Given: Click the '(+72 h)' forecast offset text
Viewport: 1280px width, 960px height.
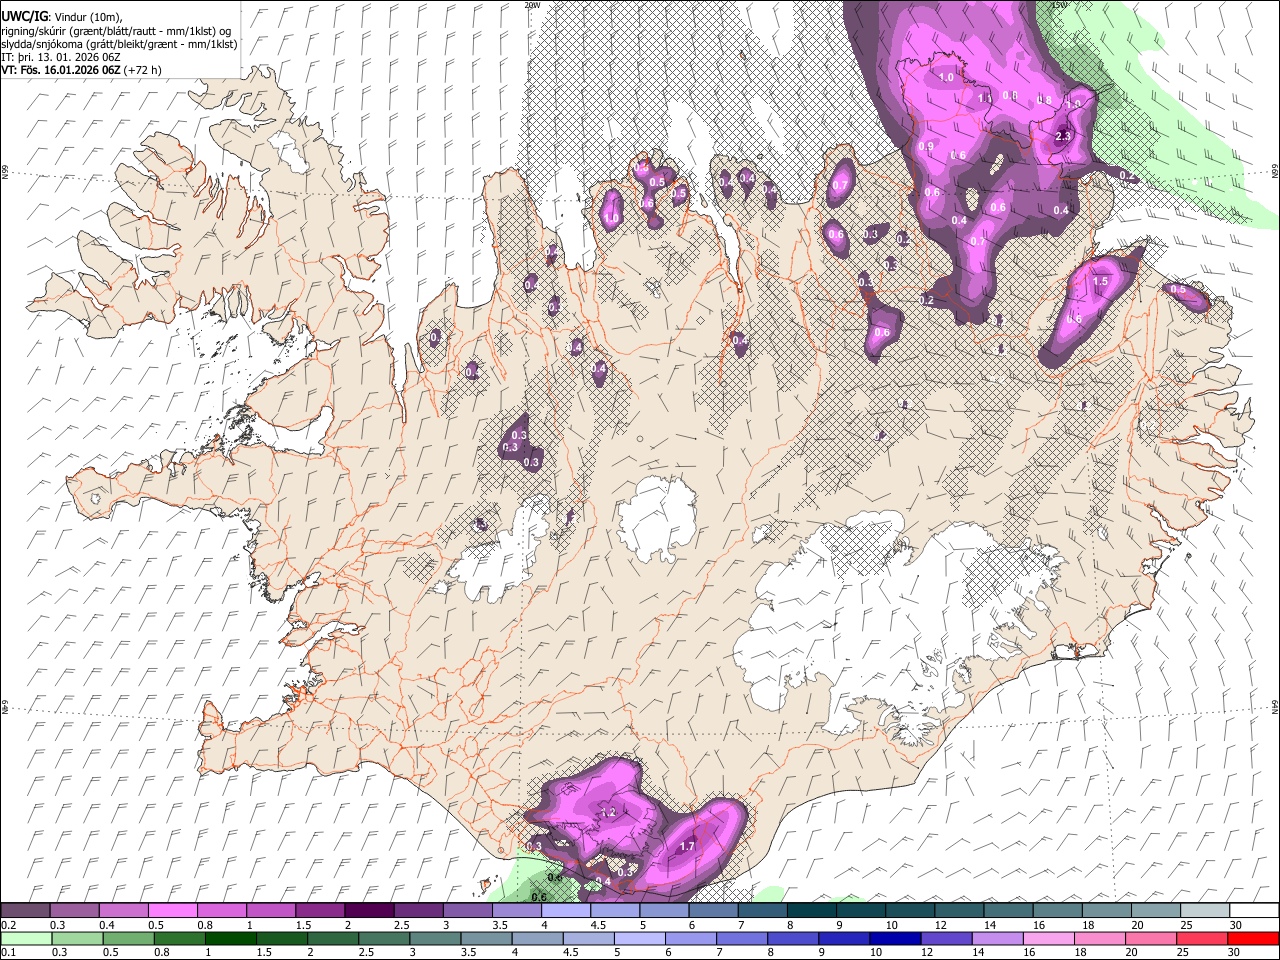Looking at the screenshot, I should coord(143,70).
